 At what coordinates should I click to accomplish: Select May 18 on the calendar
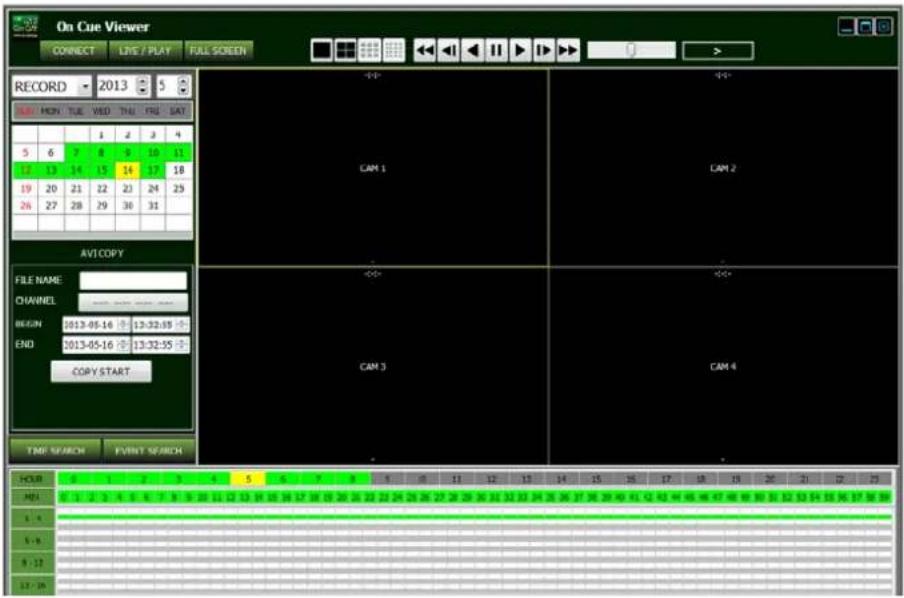pyautogui.click(x=179, y=170)
